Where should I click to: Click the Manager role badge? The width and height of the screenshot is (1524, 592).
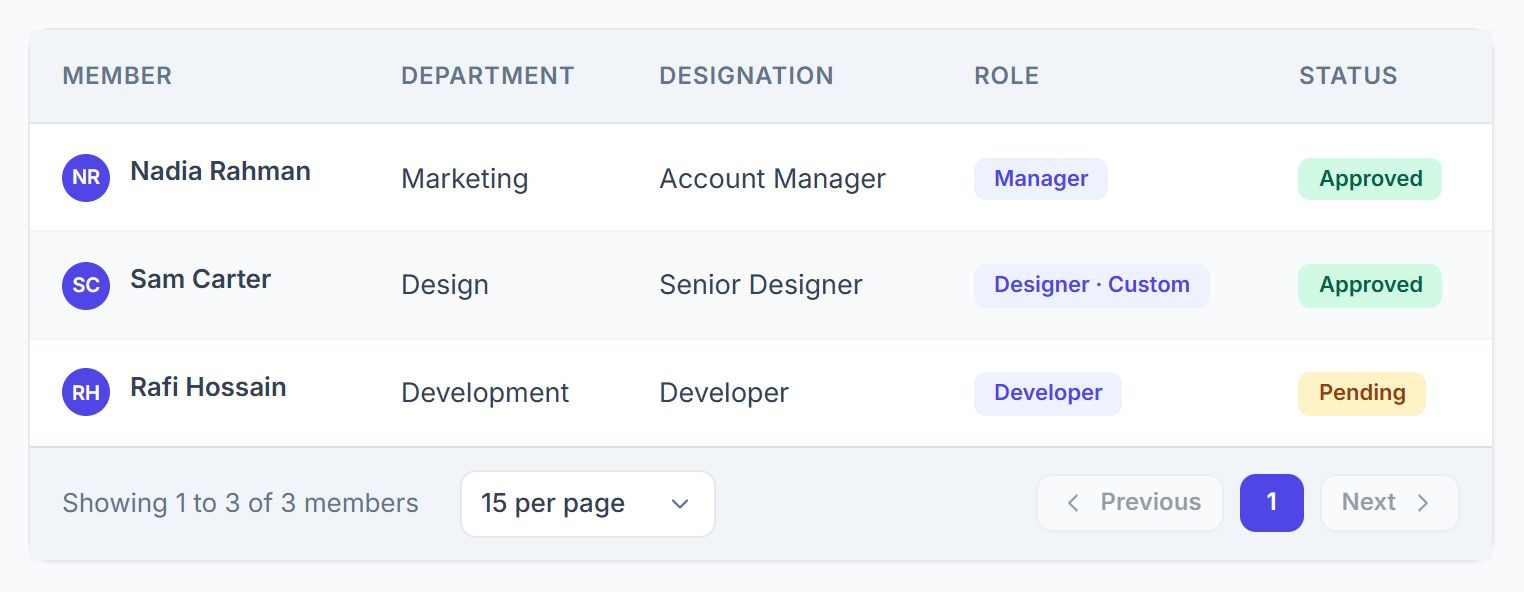coord(1041,179)
